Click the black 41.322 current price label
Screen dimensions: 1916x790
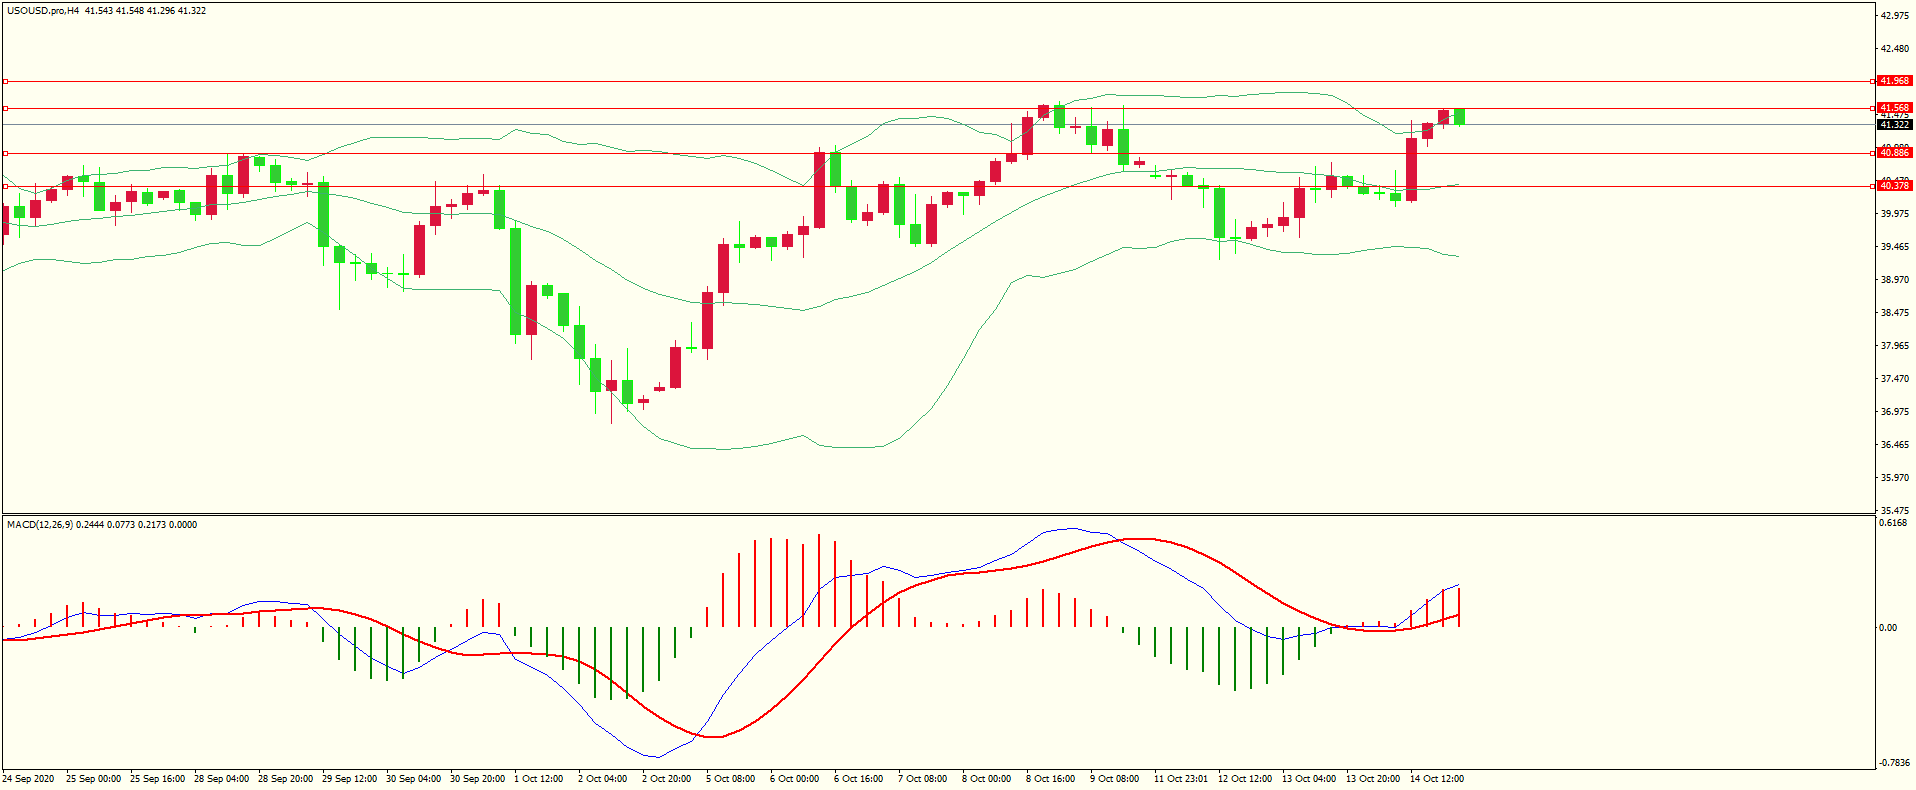[x=1894, y=125]
